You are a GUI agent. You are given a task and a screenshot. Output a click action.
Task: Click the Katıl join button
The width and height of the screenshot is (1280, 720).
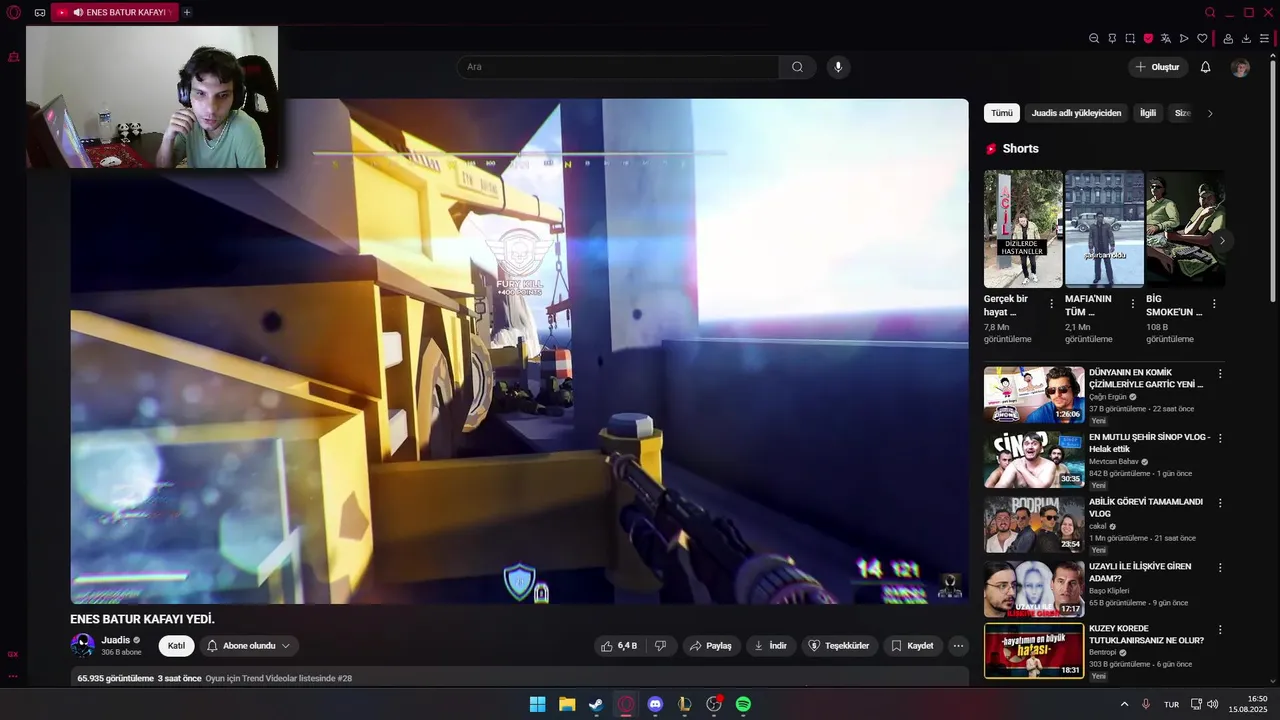(x=176, y=646)
